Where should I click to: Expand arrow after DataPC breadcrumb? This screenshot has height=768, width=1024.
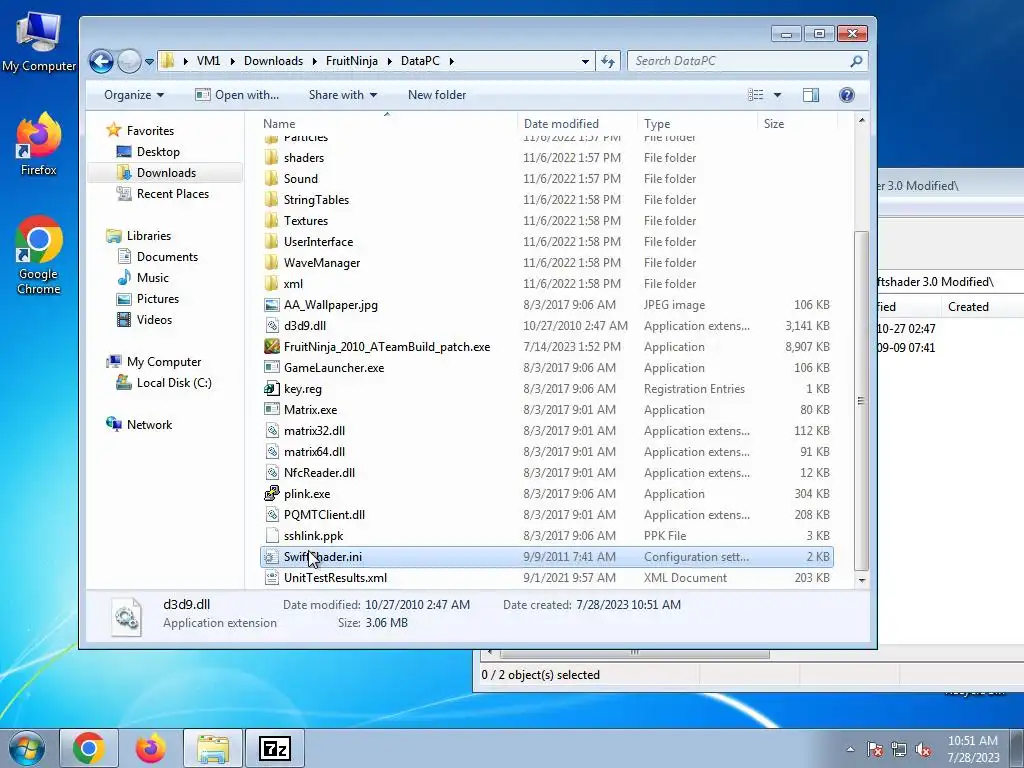tap(451, 61)
